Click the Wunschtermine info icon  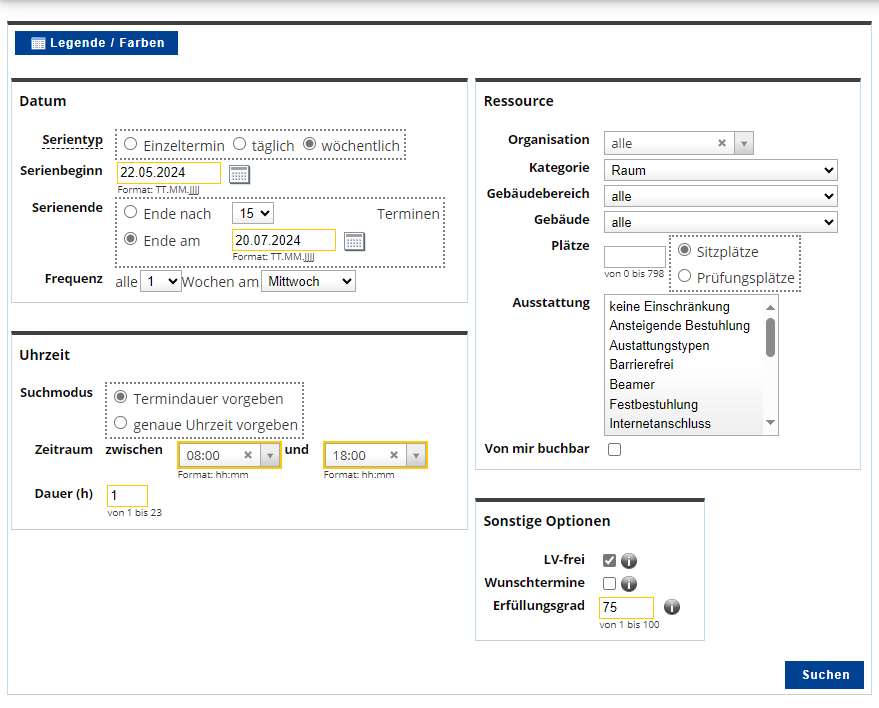point(629,584)
